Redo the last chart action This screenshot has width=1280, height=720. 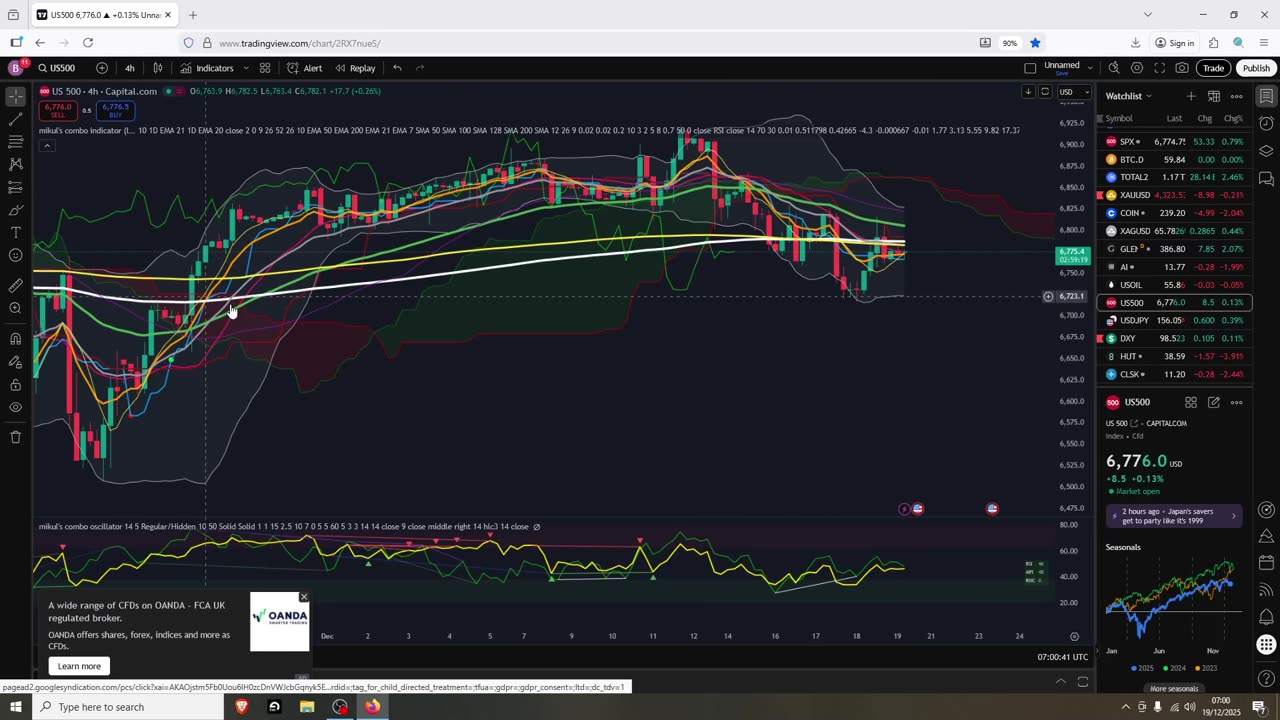(x=420, y=68)
